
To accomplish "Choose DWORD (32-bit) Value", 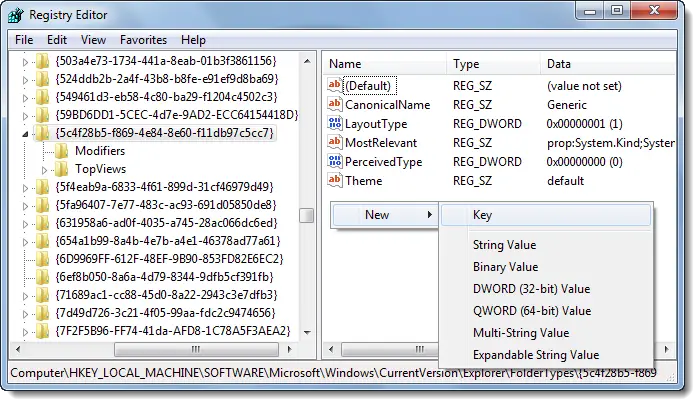I will click(546, 289).
